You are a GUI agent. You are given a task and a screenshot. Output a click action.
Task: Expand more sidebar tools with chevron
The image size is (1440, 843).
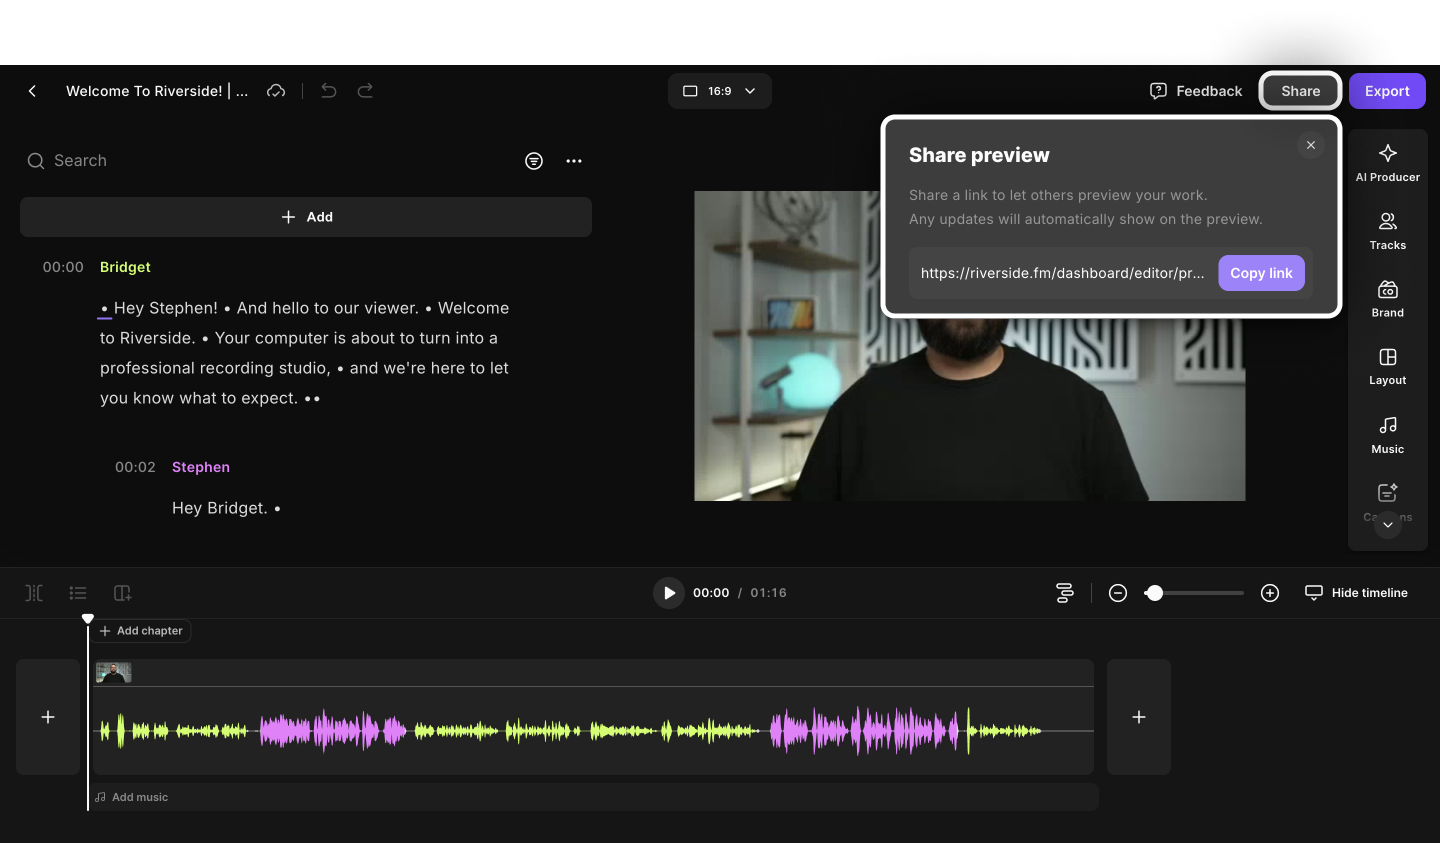coord(1388,525)
